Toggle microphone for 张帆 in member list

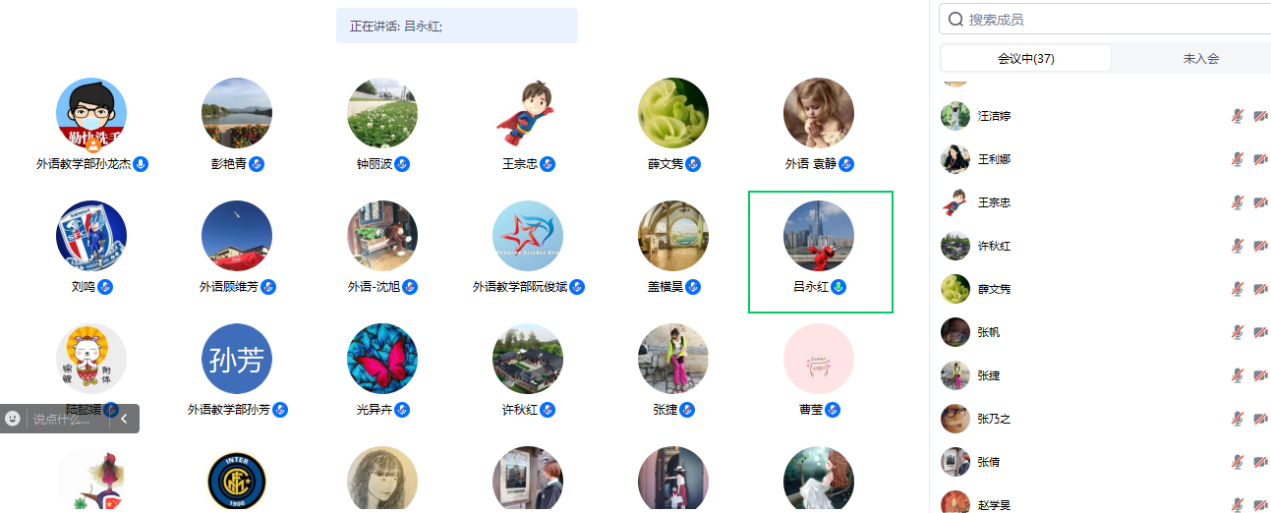click(1238, 332)
